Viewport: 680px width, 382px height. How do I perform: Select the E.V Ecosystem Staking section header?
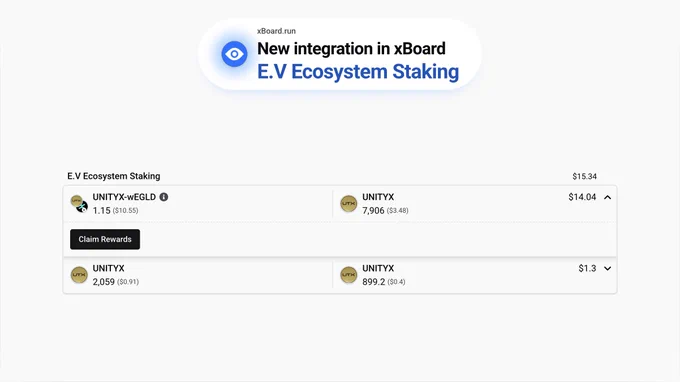click(x=114, y=176)
